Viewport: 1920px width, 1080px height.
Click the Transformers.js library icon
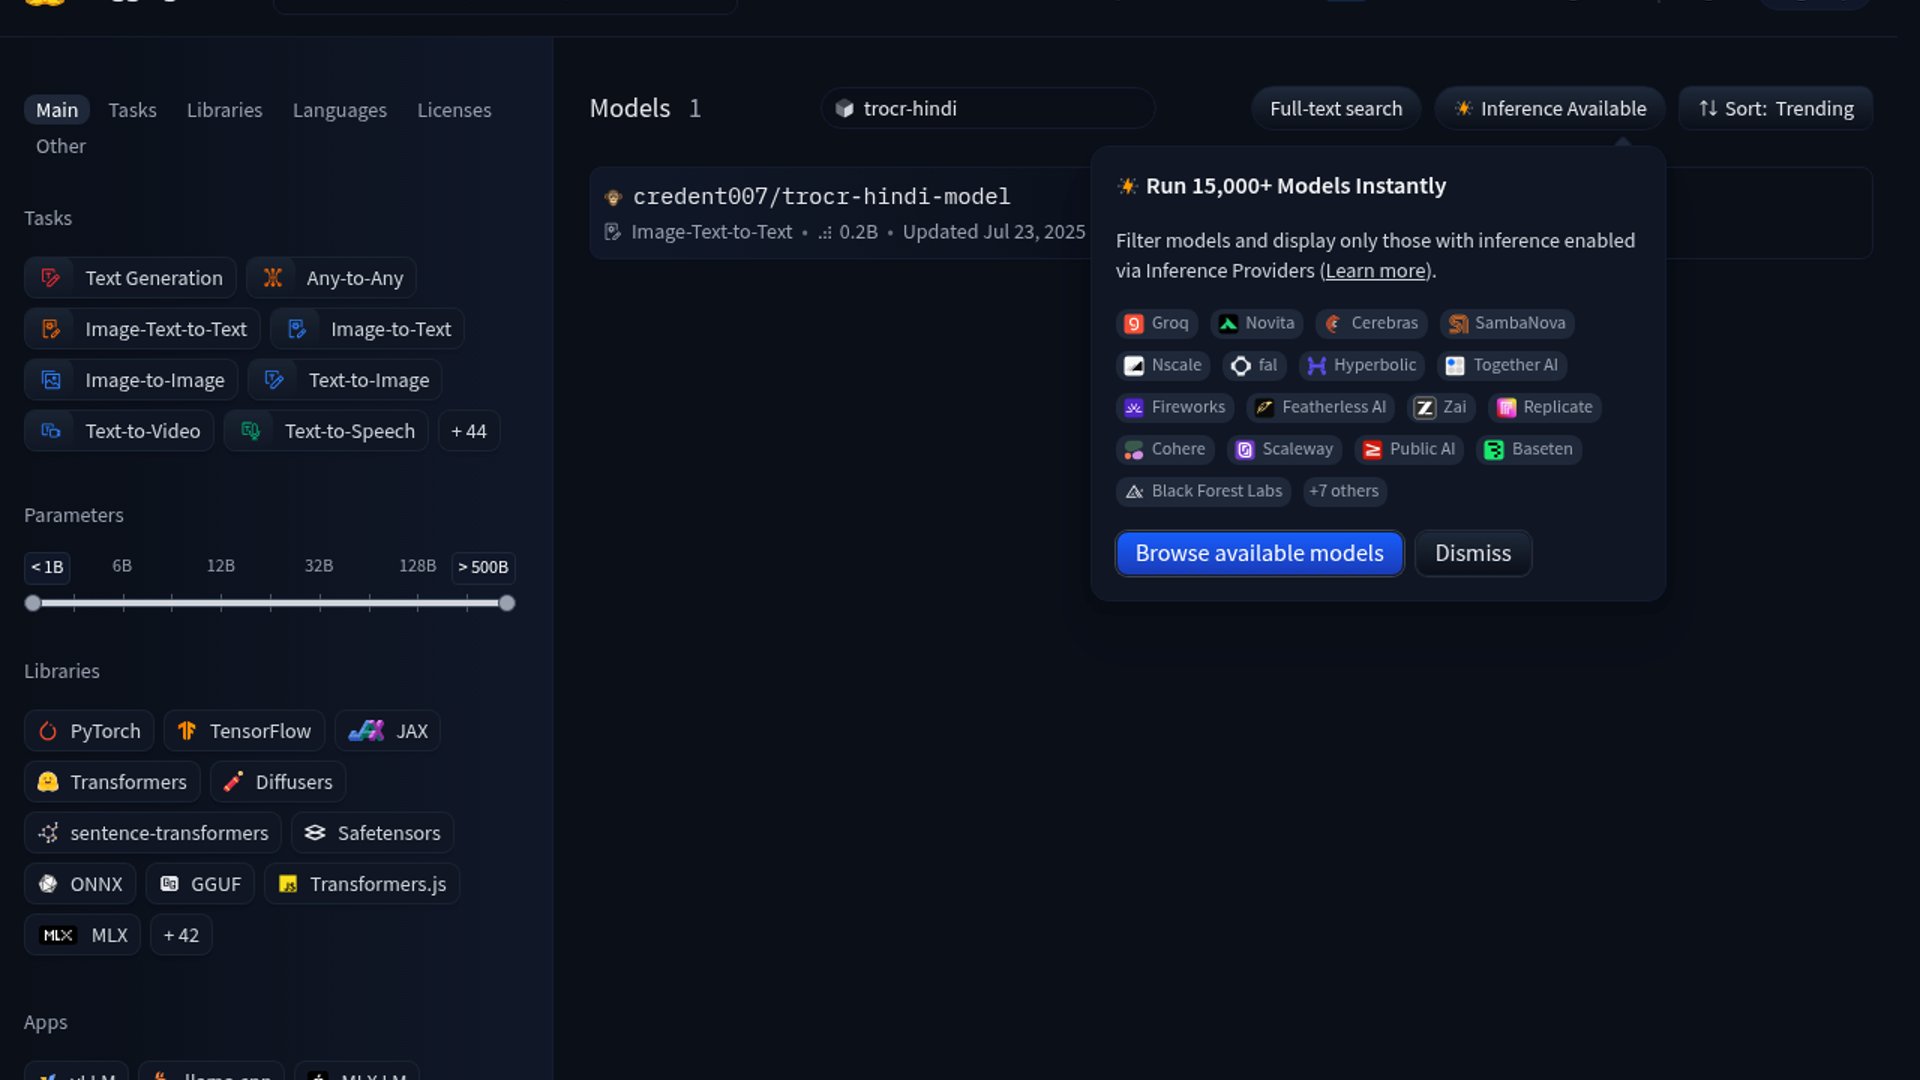click(x=288, y=884)
